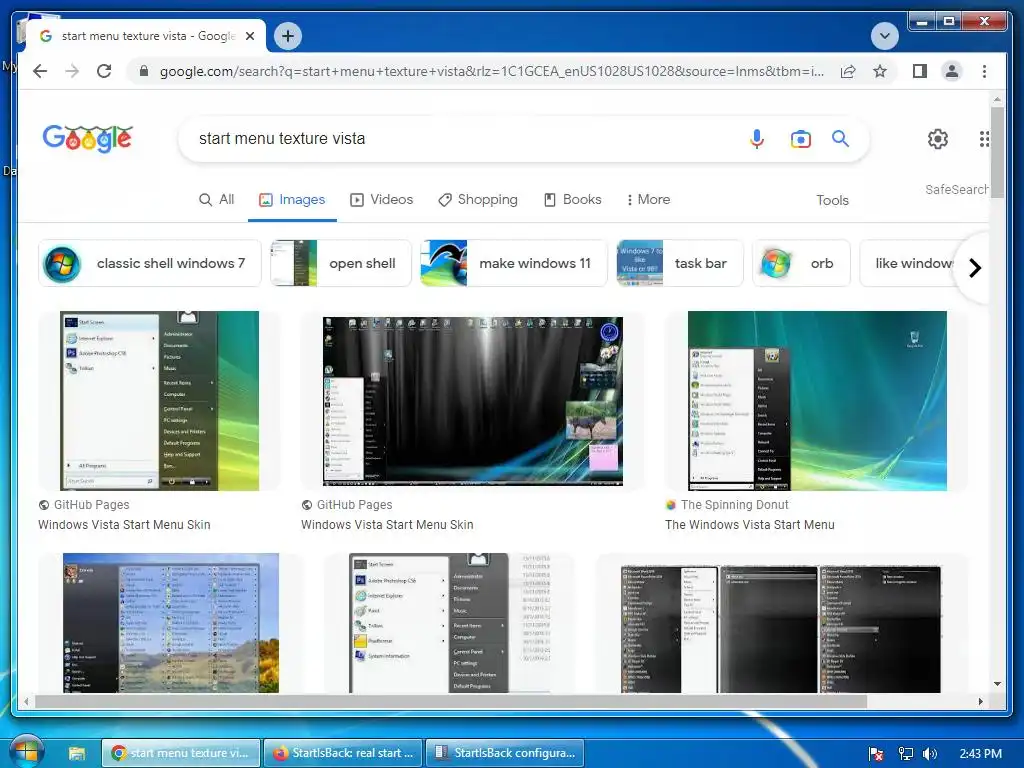Open the black start menu variations thumbnail
Image resolution: width=1024 pixels, height=768 pixels.
(x=780, y=630)
